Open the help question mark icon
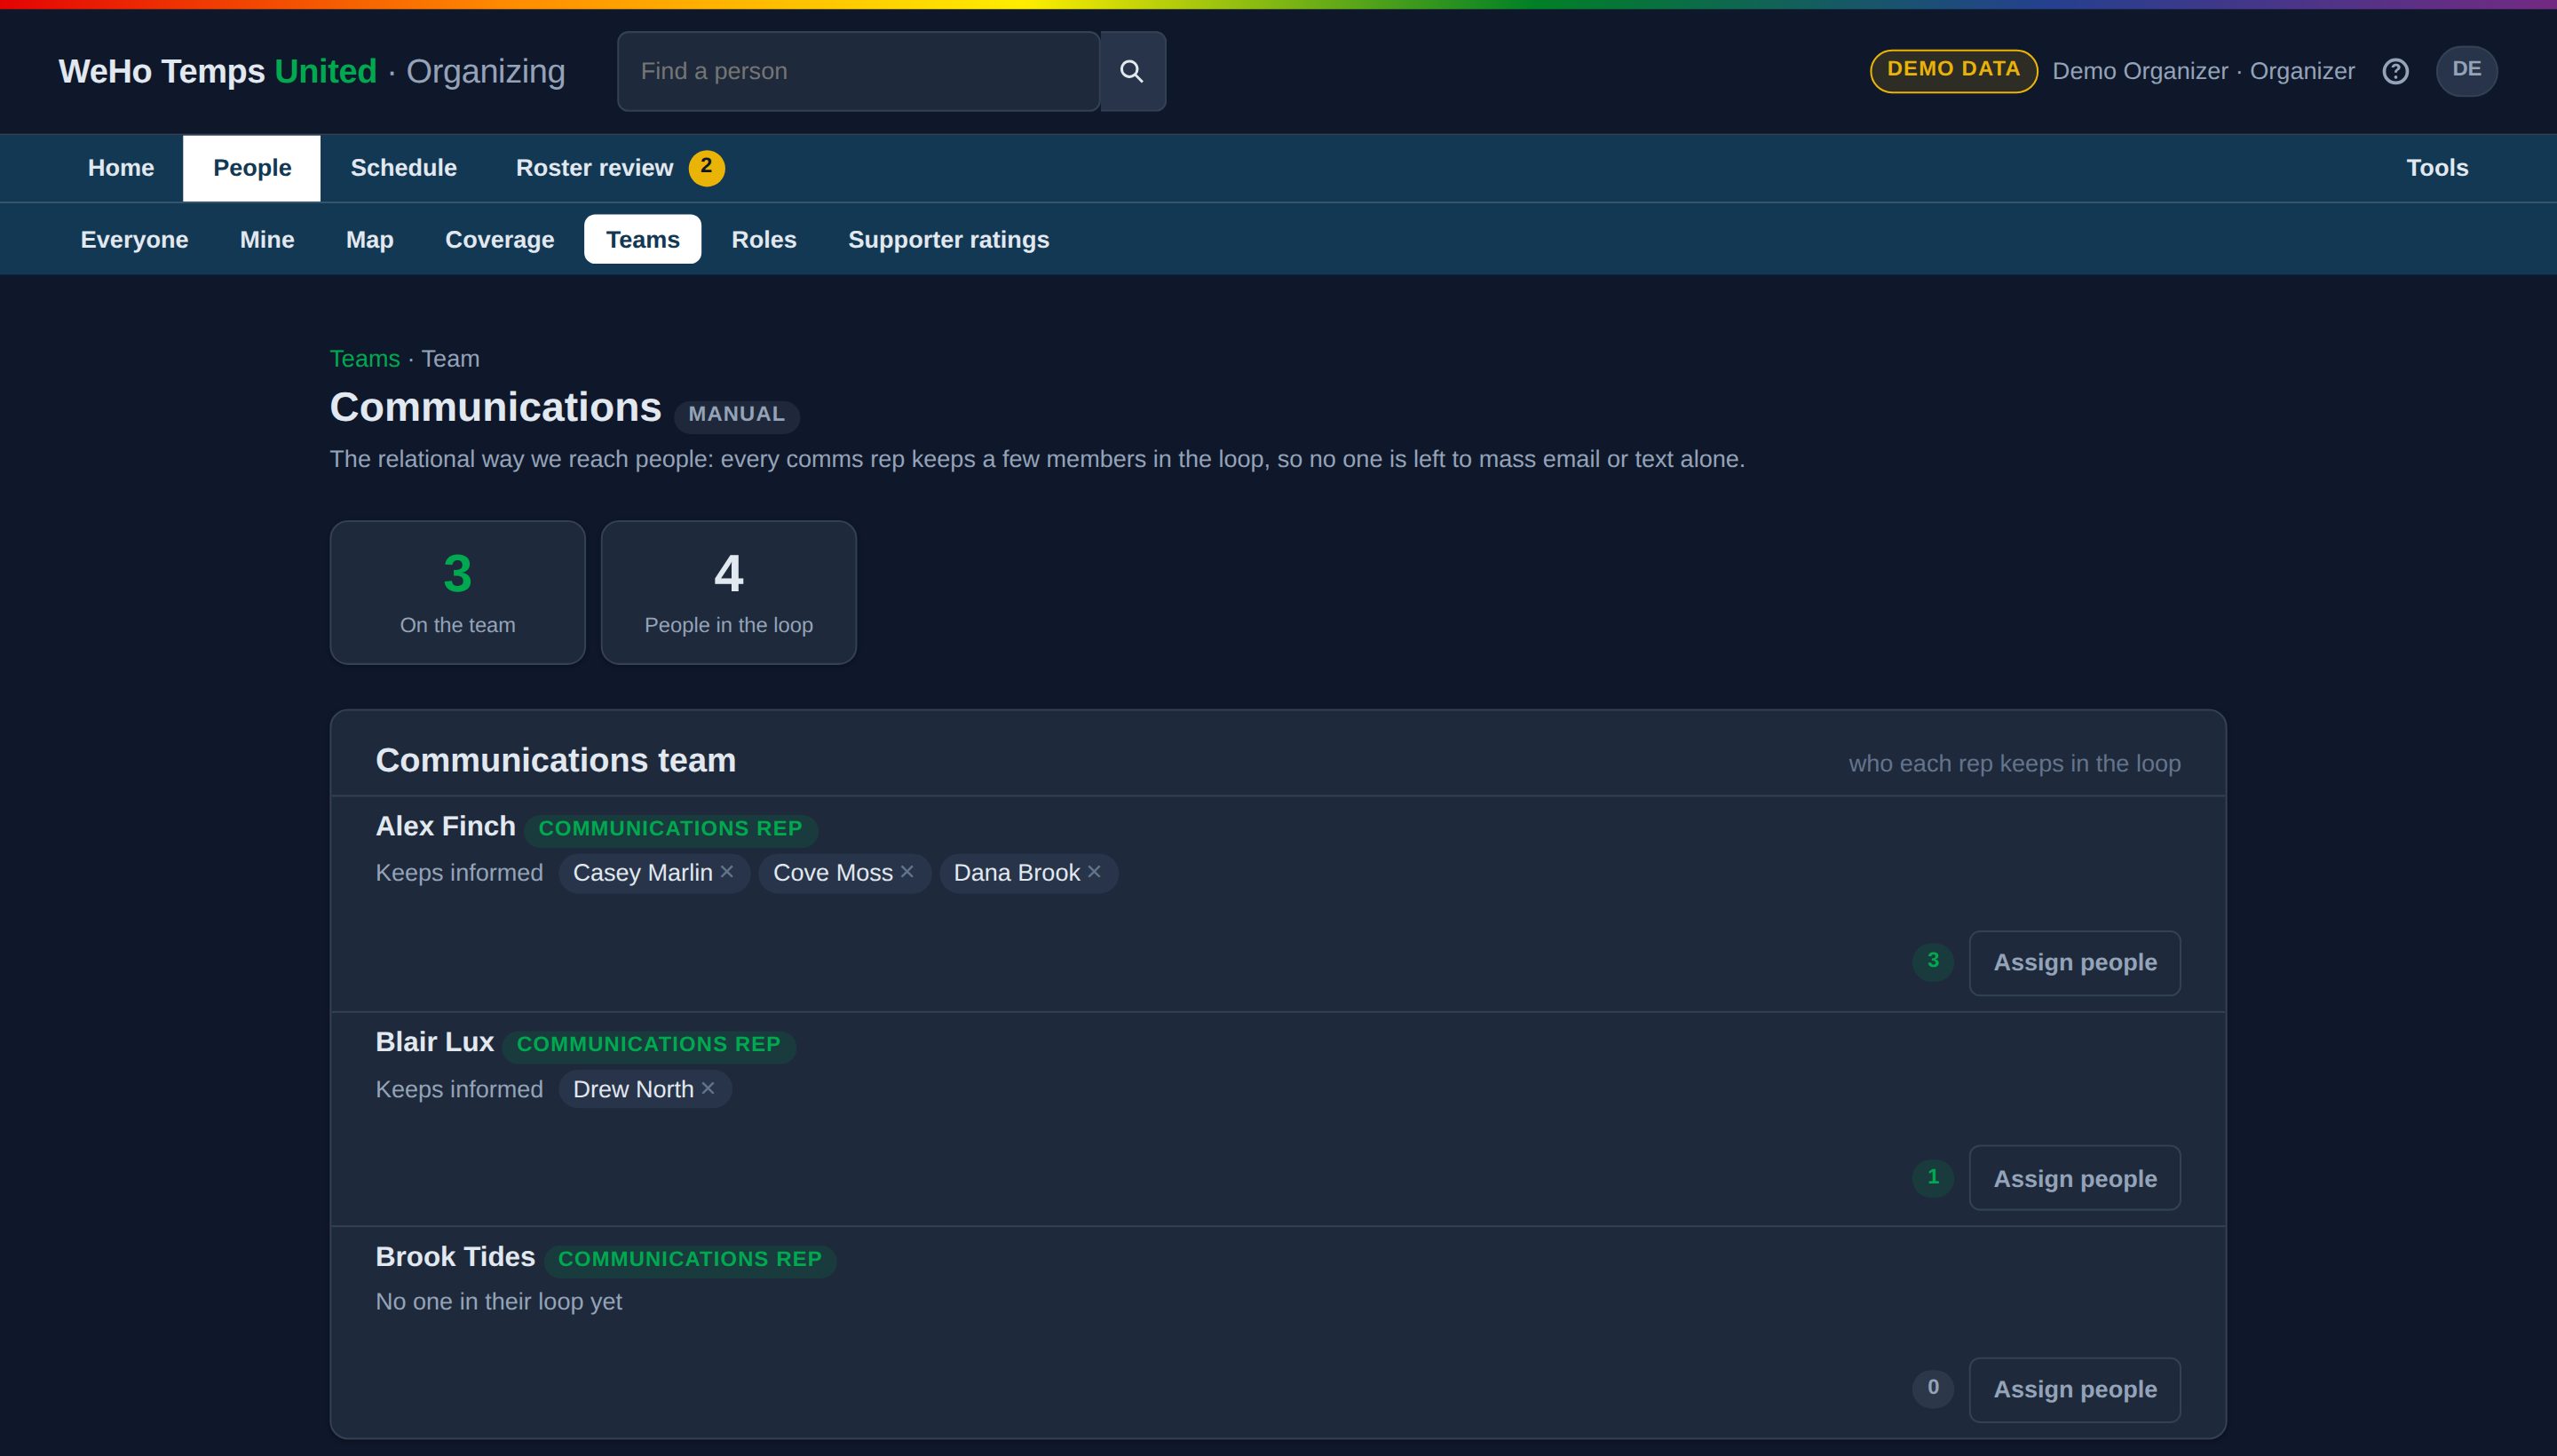Image resolution: width=2557 pixels, height=1456 pixels. [2395, 71]
